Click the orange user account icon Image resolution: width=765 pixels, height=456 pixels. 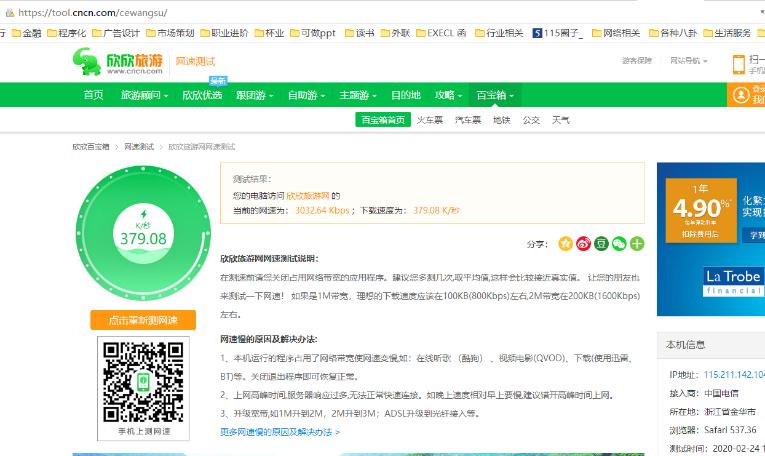pyautogui.click(x=741, y=95)
